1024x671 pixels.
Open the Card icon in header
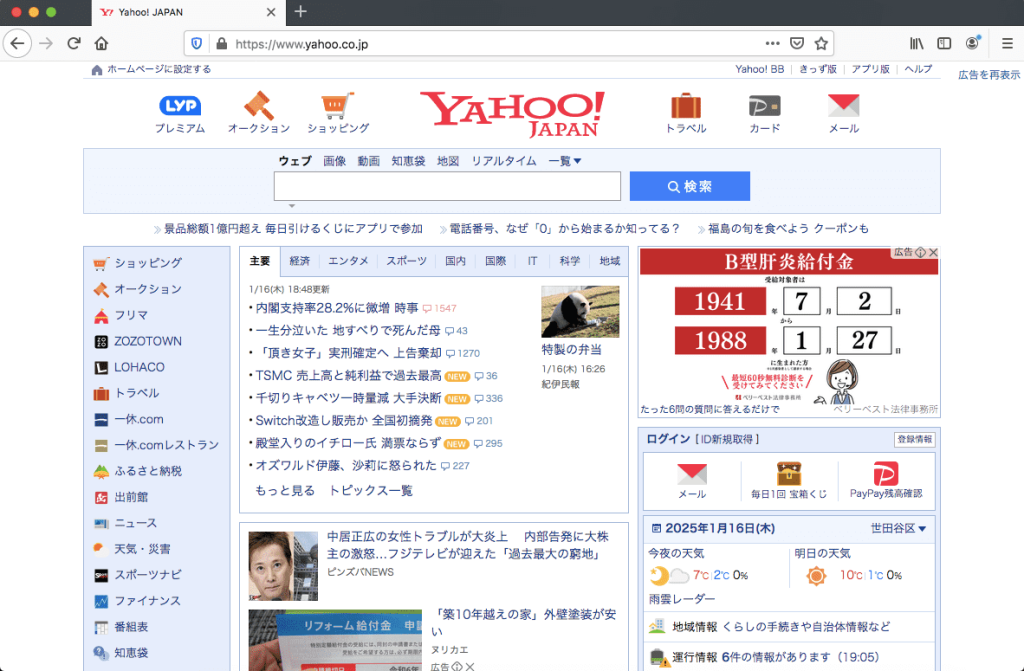pyautogui.click(x=764, y=106)
